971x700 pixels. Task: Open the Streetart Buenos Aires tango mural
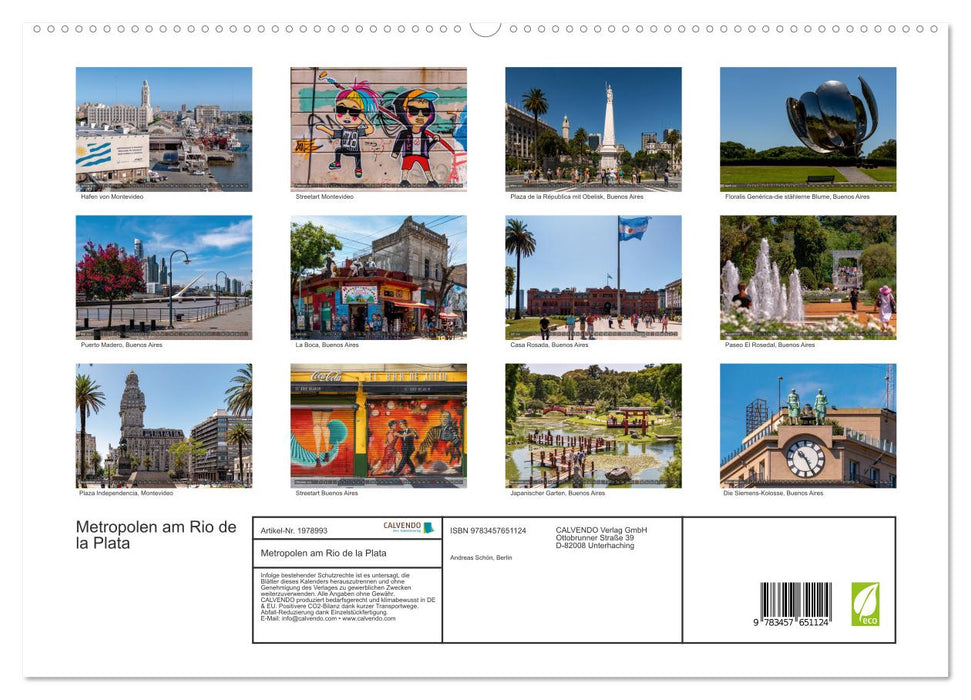tap(378, 424)
